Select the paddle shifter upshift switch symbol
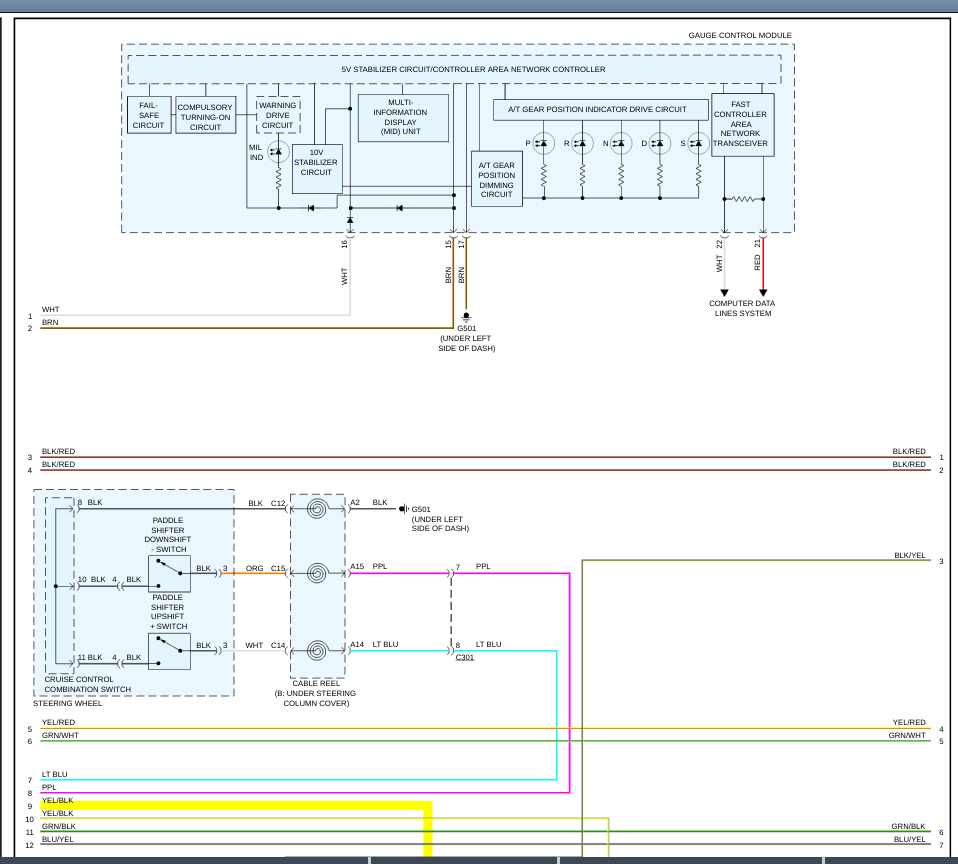 click(x=169, y=651)
